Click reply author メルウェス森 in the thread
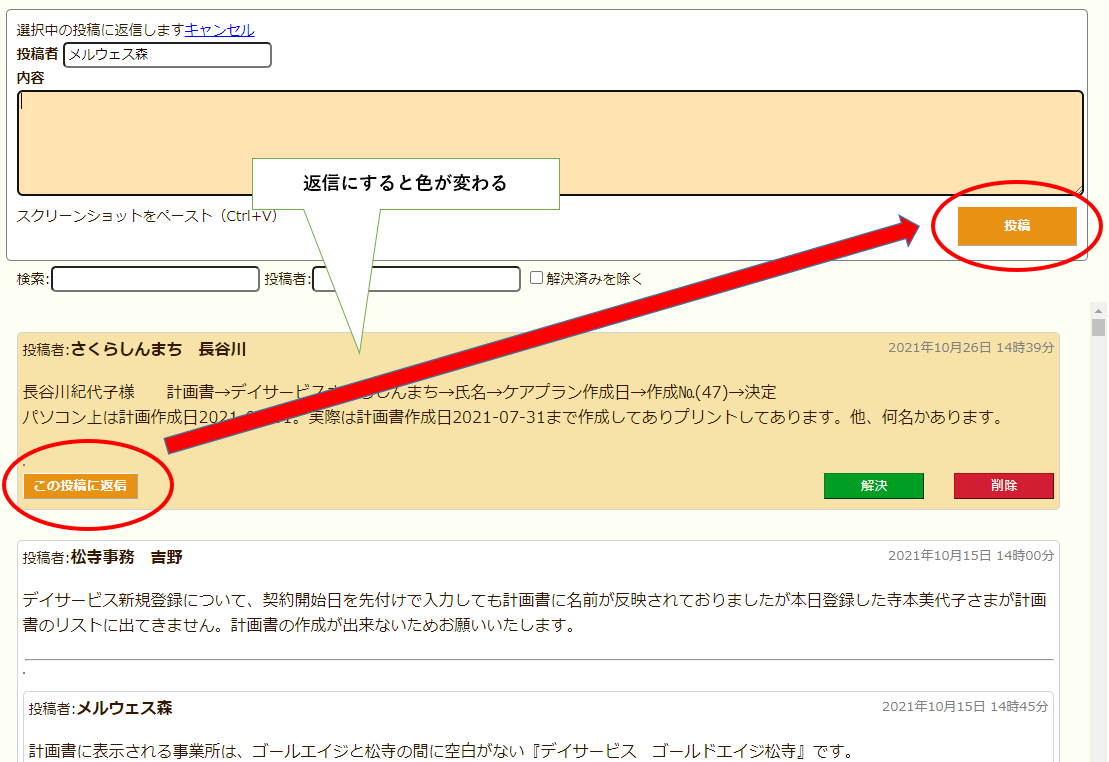Image resolution: width=1109 pixels, height=762 pixels. [x=124, y=708]
